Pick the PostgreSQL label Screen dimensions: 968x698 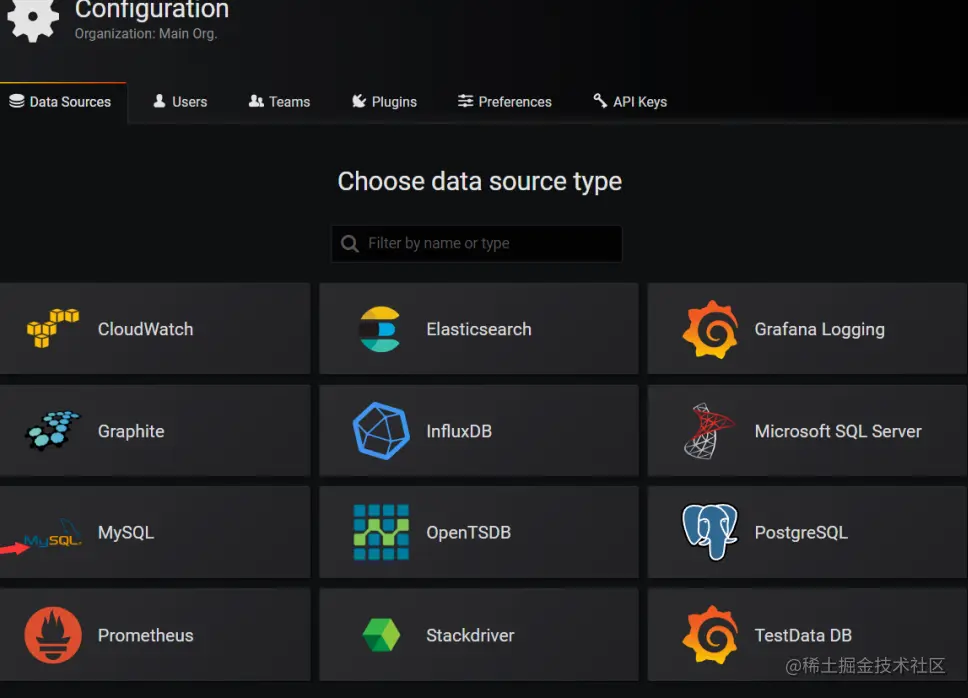801,533
